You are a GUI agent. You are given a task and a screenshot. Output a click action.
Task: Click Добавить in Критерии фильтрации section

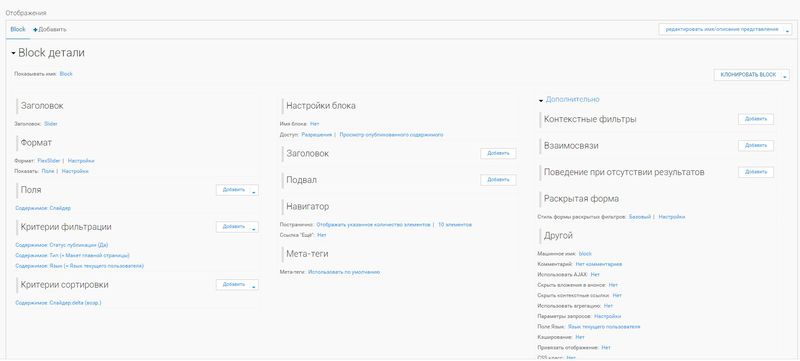234,226
